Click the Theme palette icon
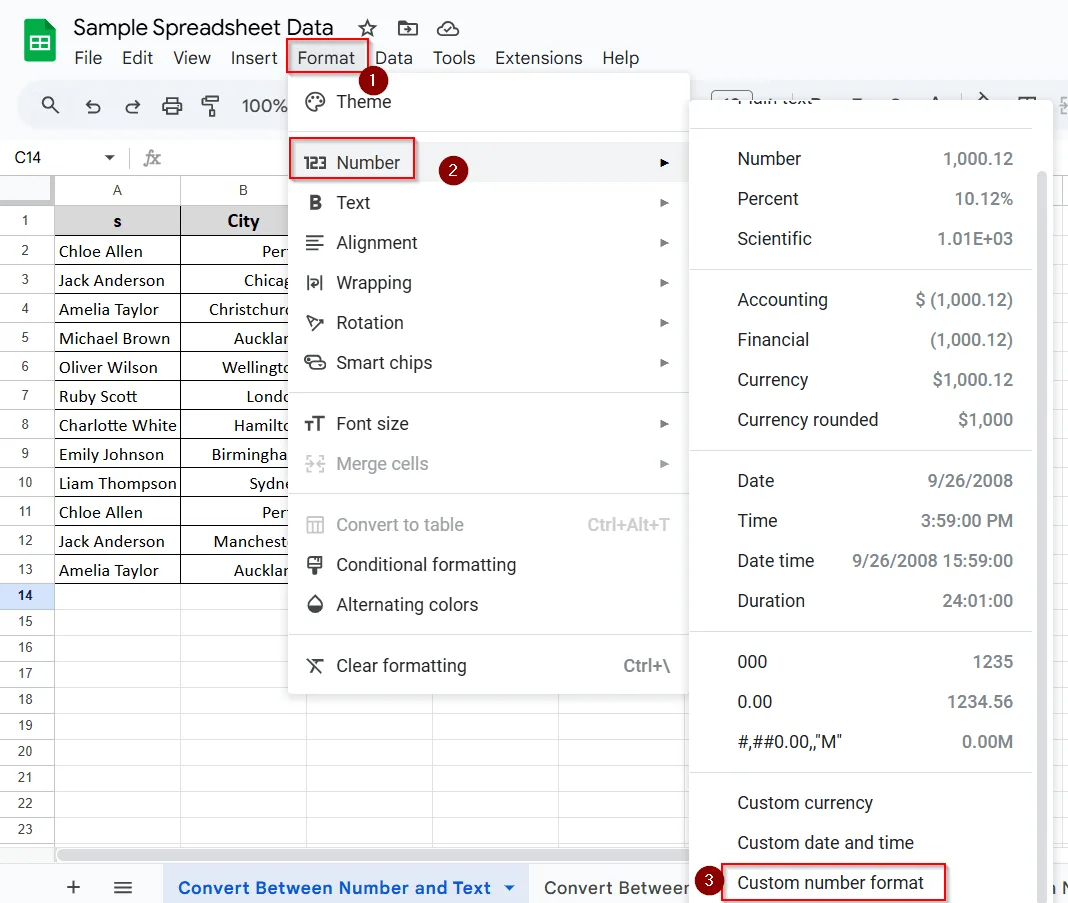This screenshot has height=903, width=1068. [315, 102]
